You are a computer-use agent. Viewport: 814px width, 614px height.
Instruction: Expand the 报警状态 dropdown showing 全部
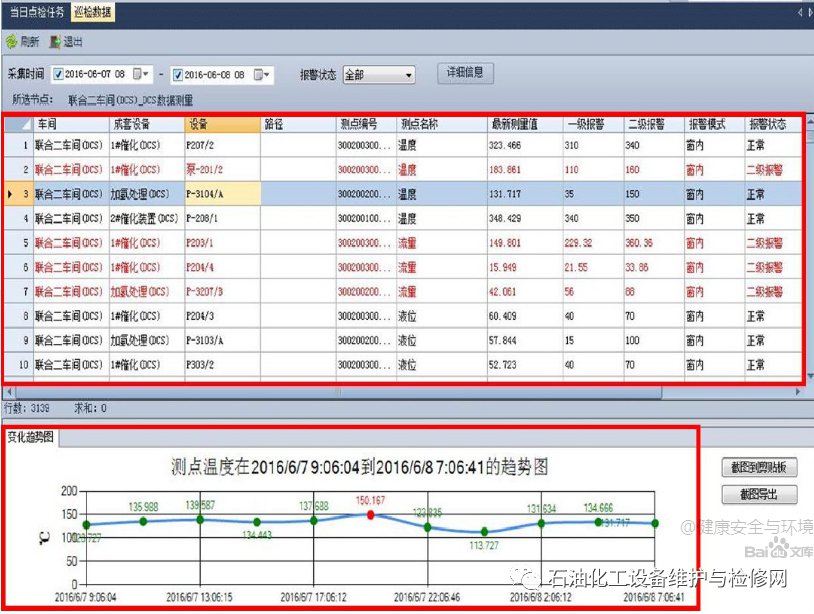pos(408,75)
